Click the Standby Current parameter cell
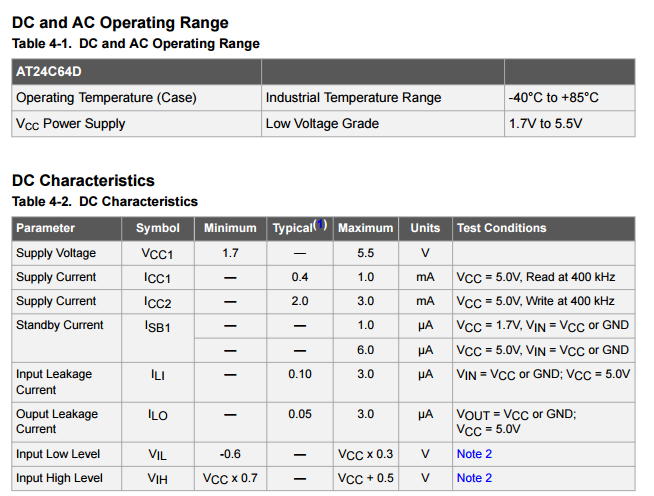This screenshot has width=654, height=496. tap(60, 325)
